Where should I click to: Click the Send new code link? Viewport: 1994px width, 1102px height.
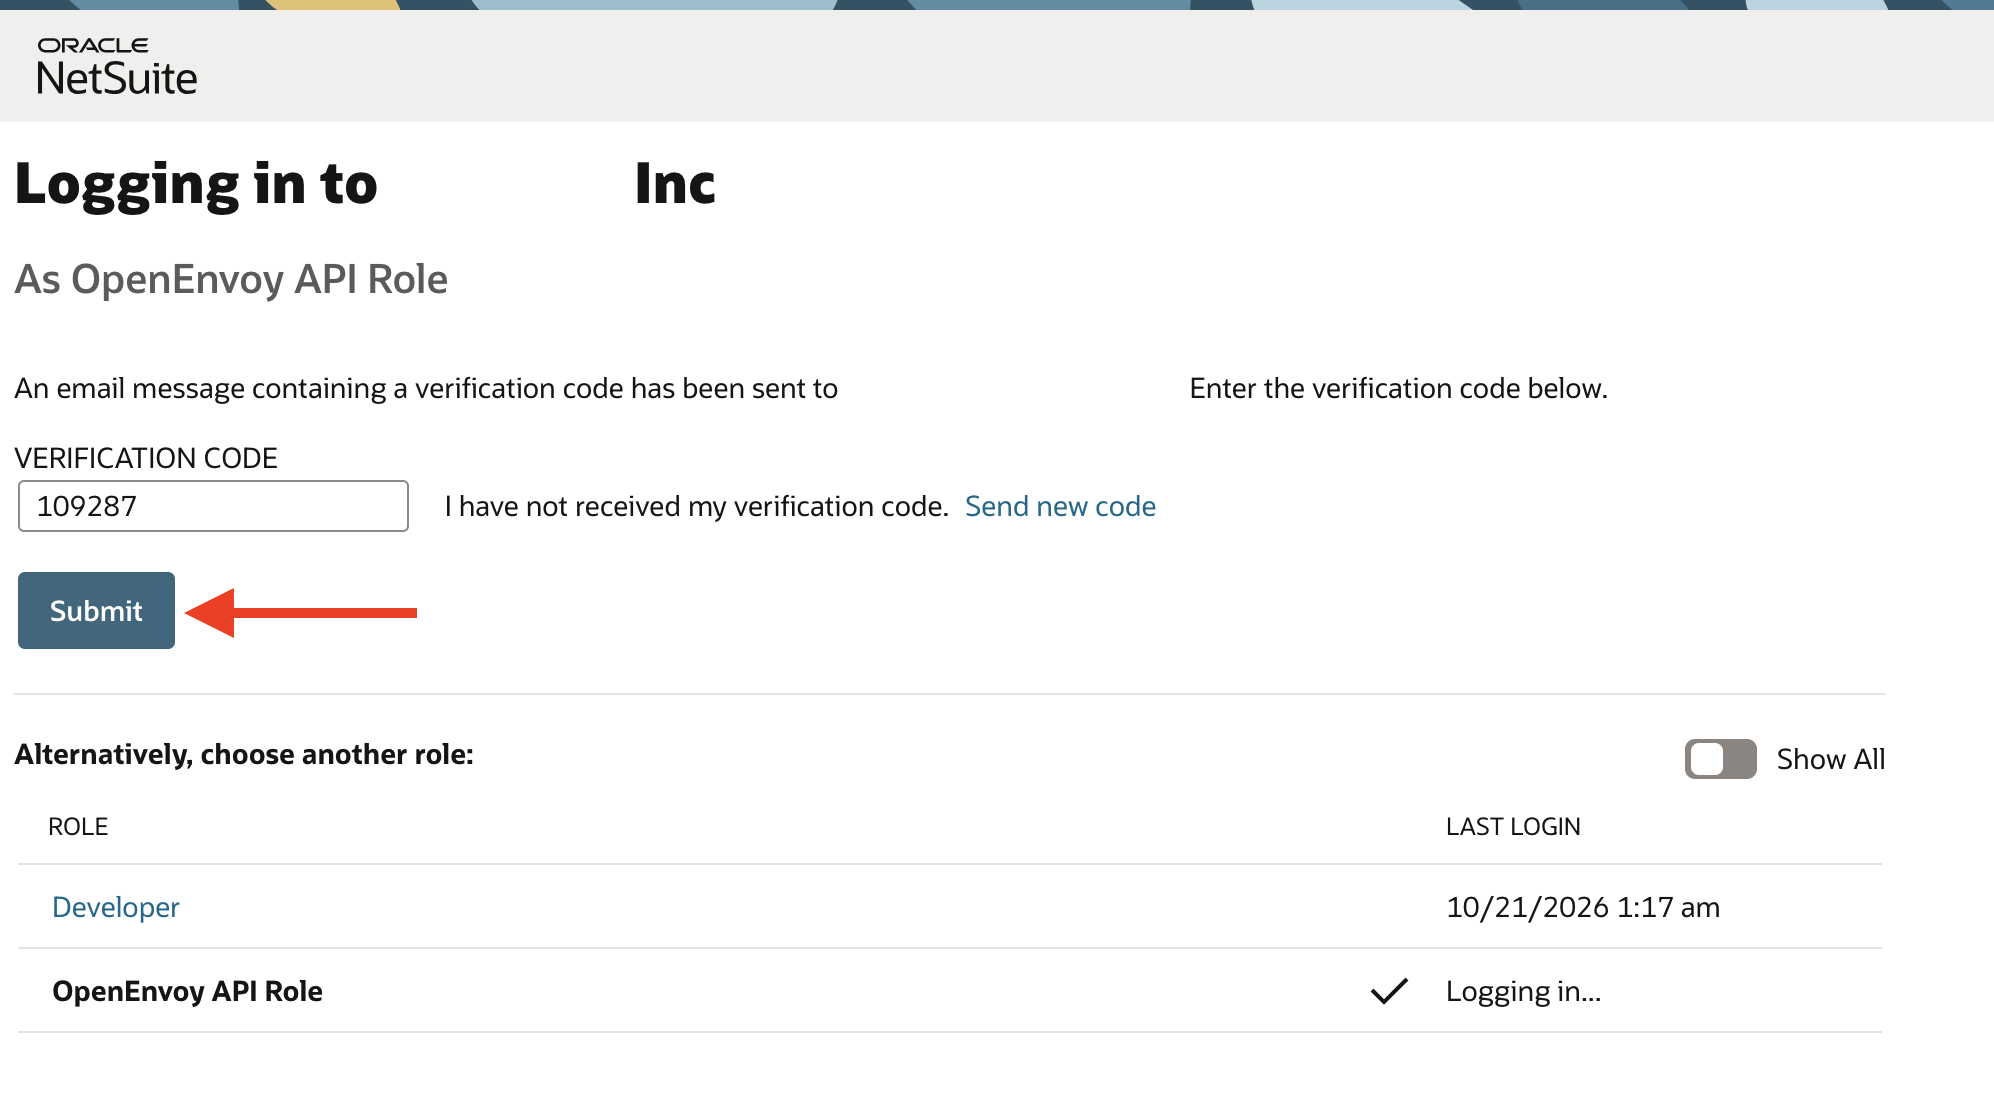coord(1060,506)
